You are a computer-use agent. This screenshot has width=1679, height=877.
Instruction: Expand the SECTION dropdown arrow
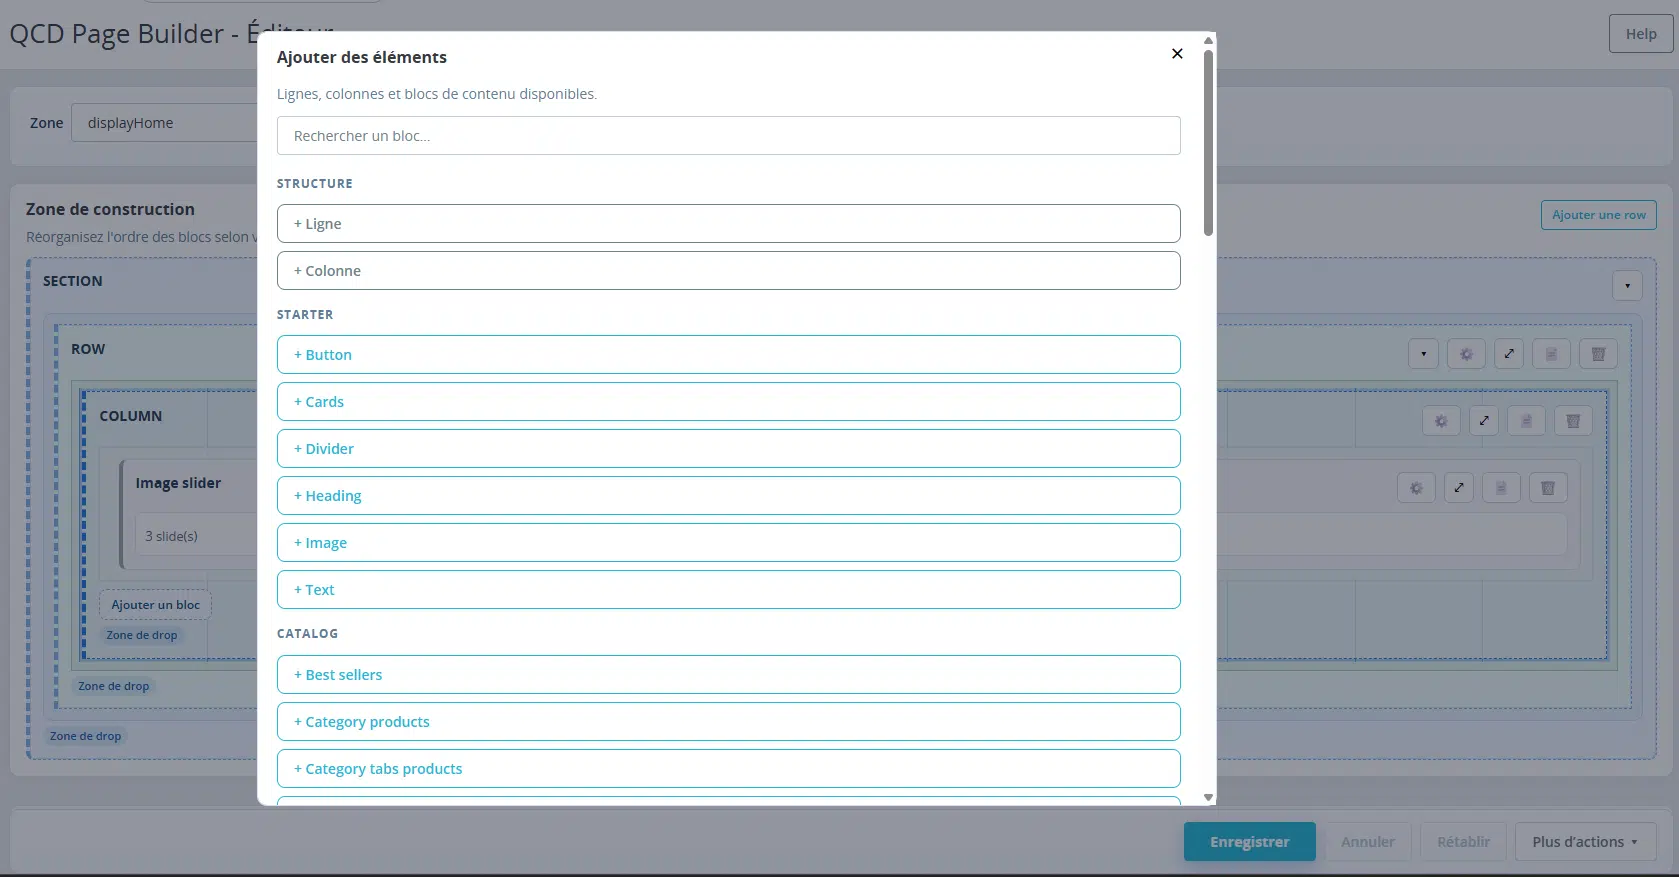point(1627,286)
